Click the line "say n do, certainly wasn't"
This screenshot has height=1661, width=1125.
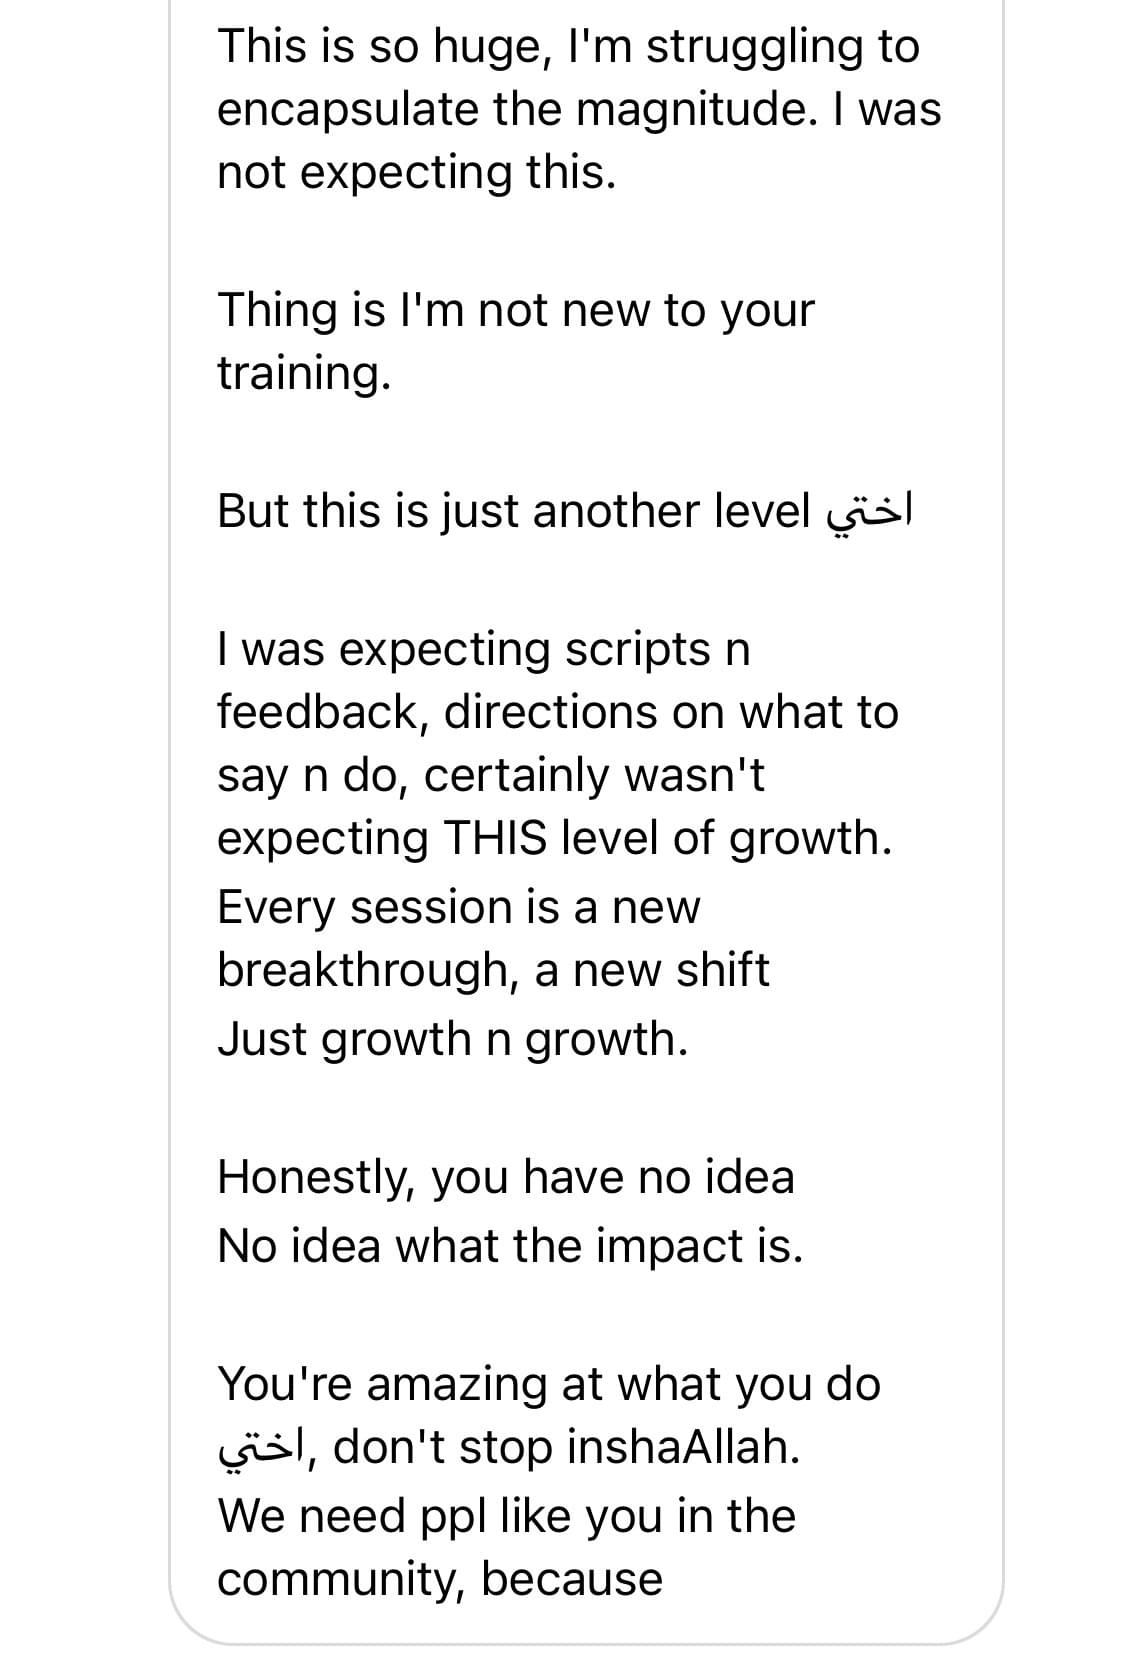tap(490, 775)
